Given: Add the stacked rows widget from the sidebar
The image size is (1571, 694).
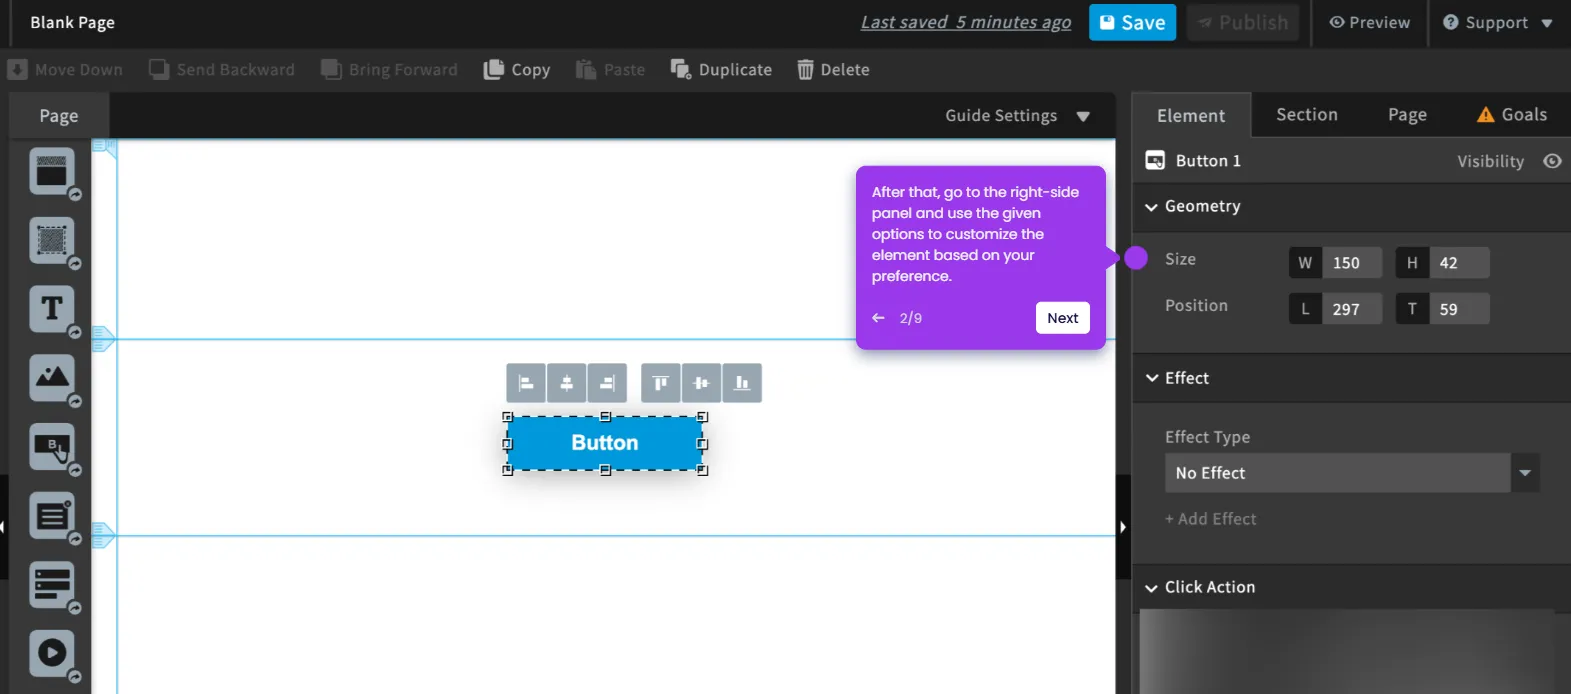Looking at the screenshot, I should (x=52, y=585).
